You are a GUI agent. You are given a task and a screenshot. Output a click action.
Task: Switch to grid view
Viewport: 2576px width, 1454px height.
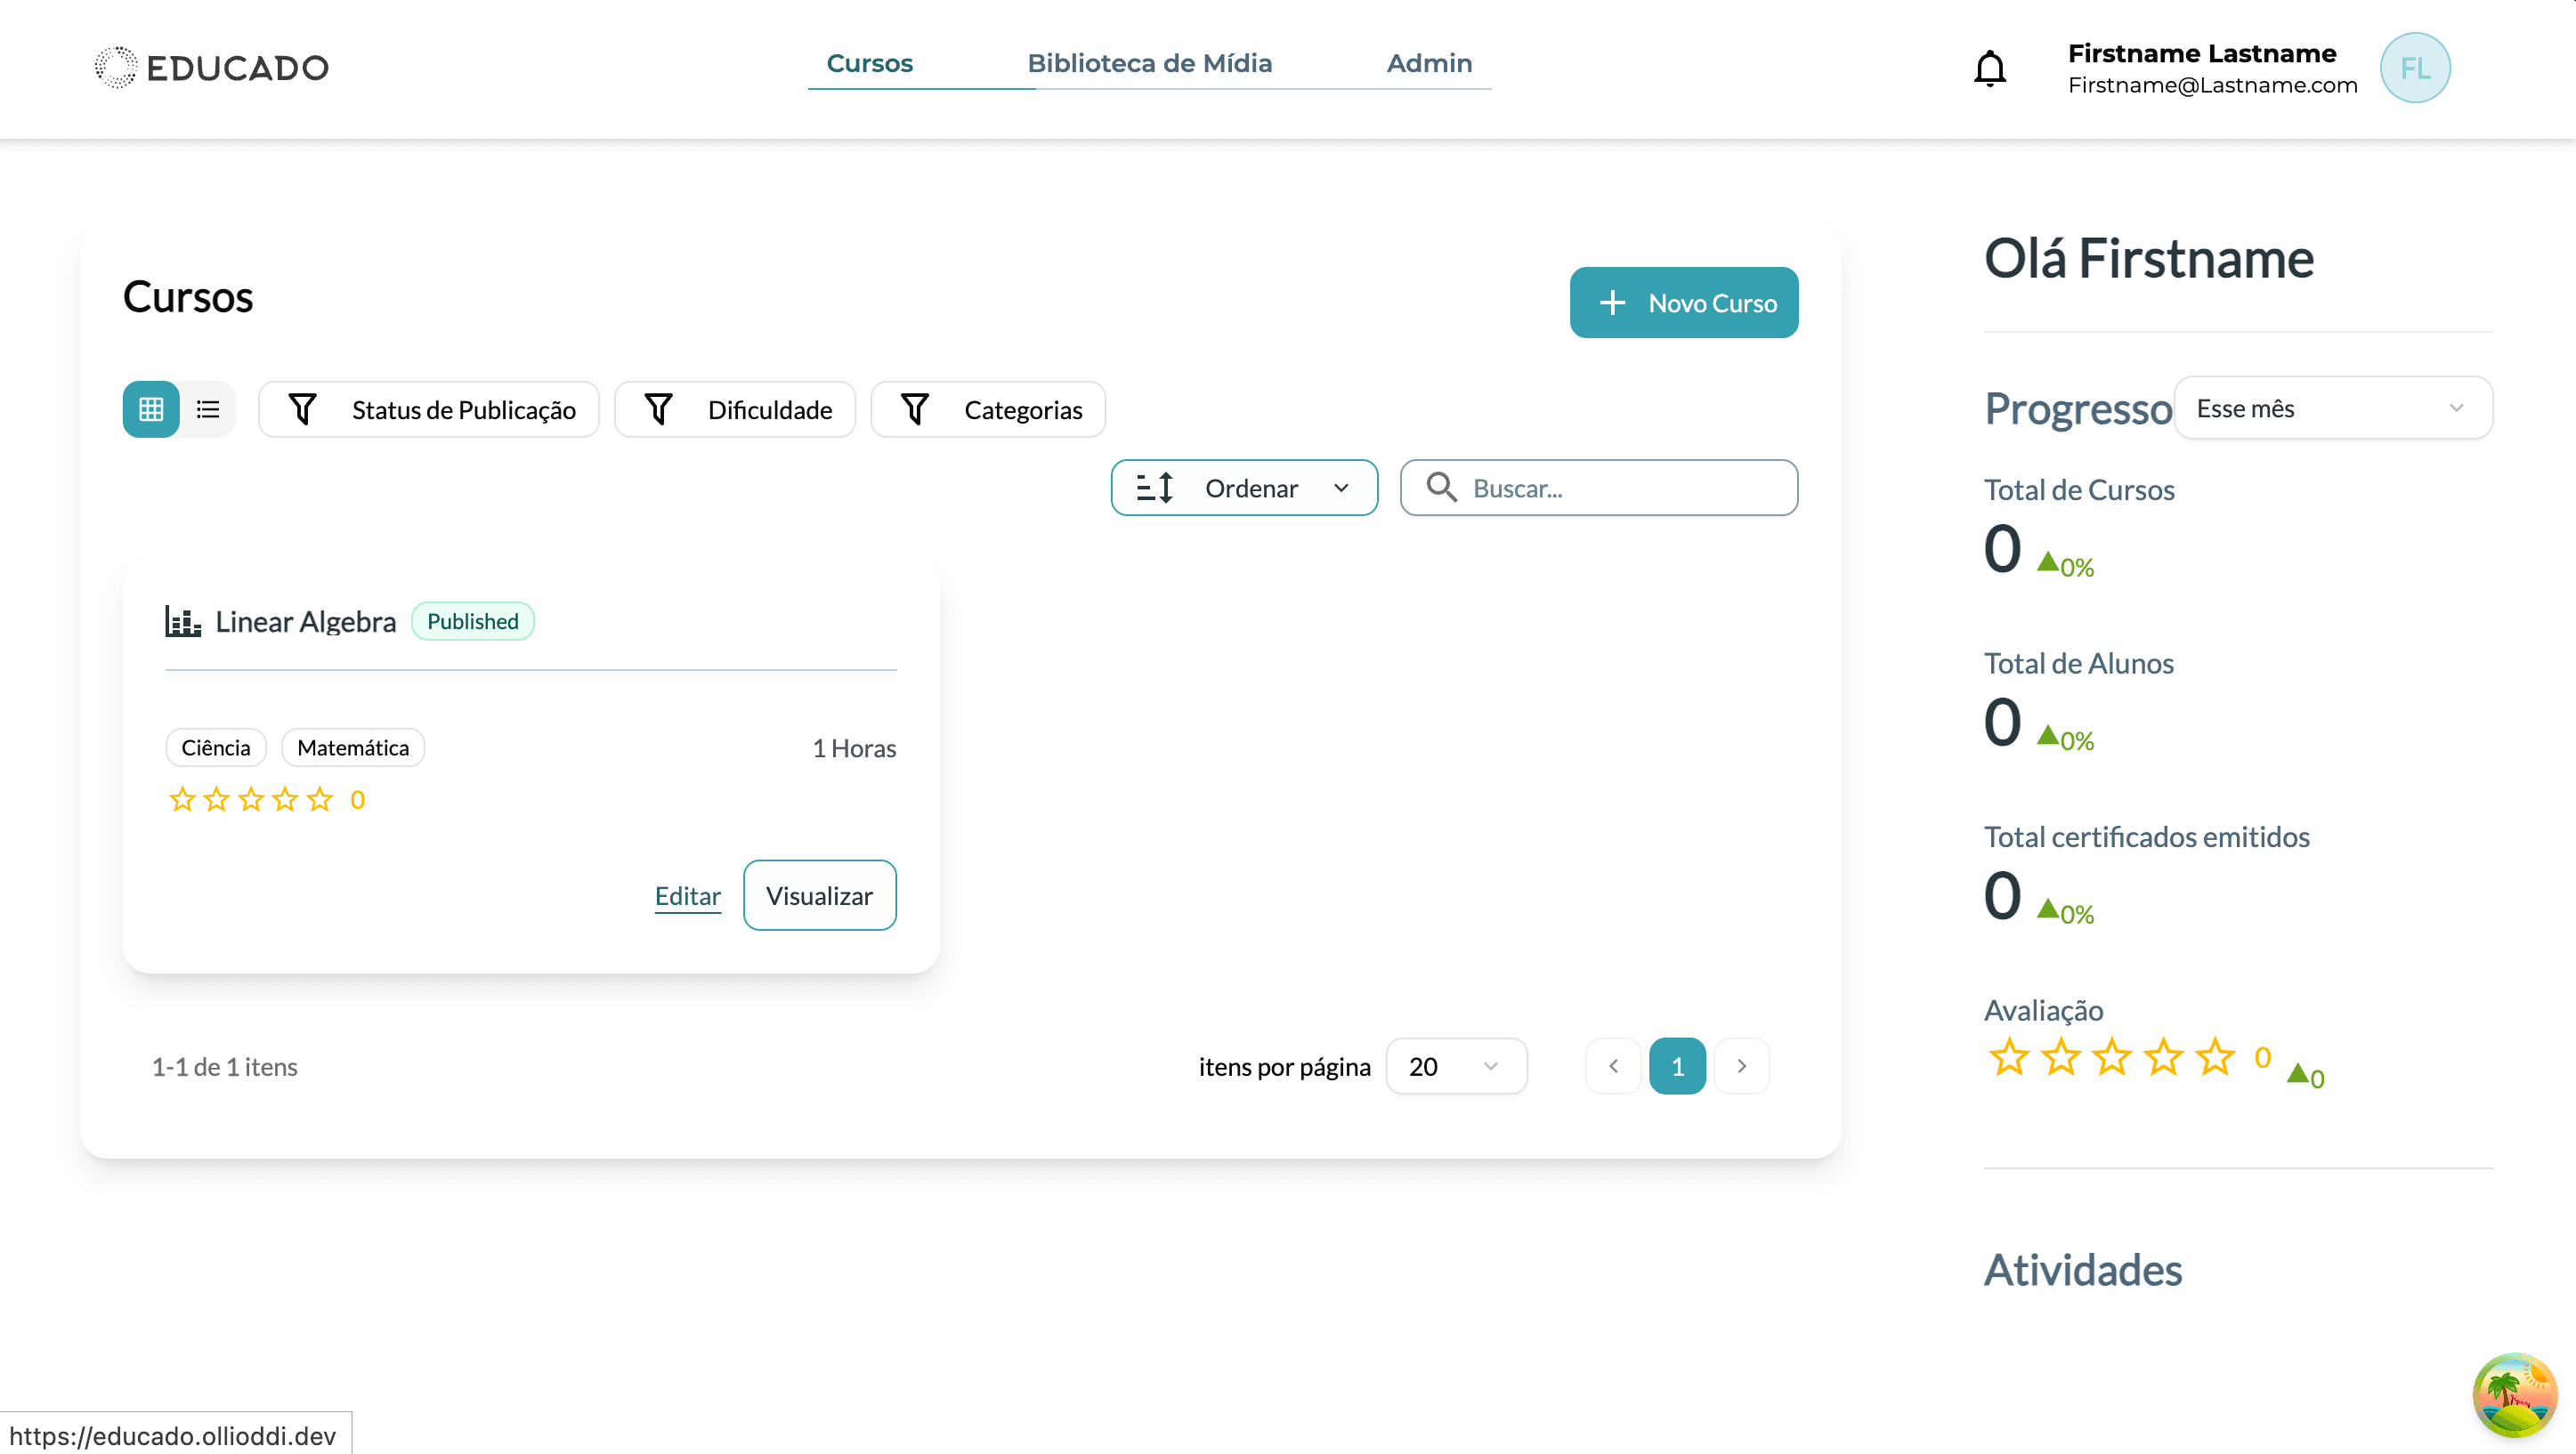coord(151,409)
